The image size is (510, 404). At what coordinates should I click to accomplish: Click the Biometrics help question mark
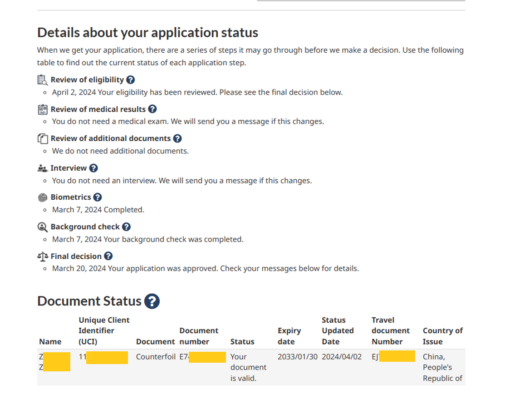tap(97, 197)
